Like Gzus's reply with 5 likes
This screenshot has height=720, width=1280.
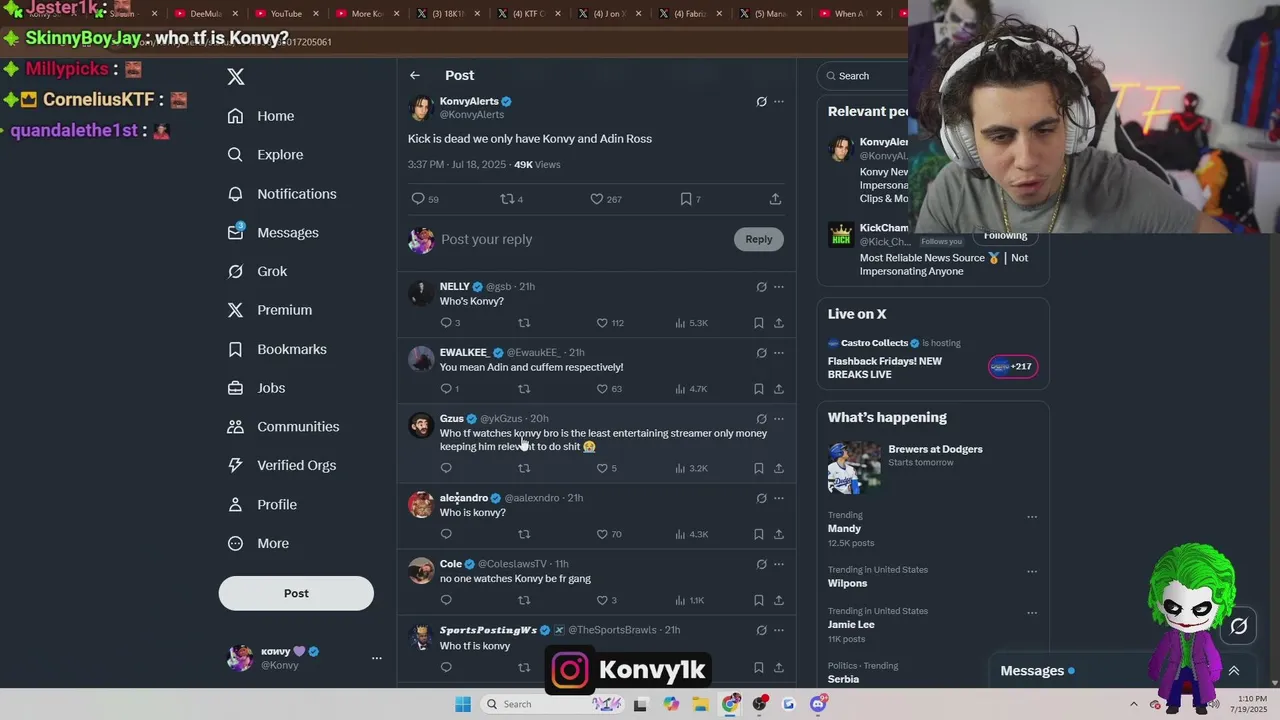click(x=606, y=468)
